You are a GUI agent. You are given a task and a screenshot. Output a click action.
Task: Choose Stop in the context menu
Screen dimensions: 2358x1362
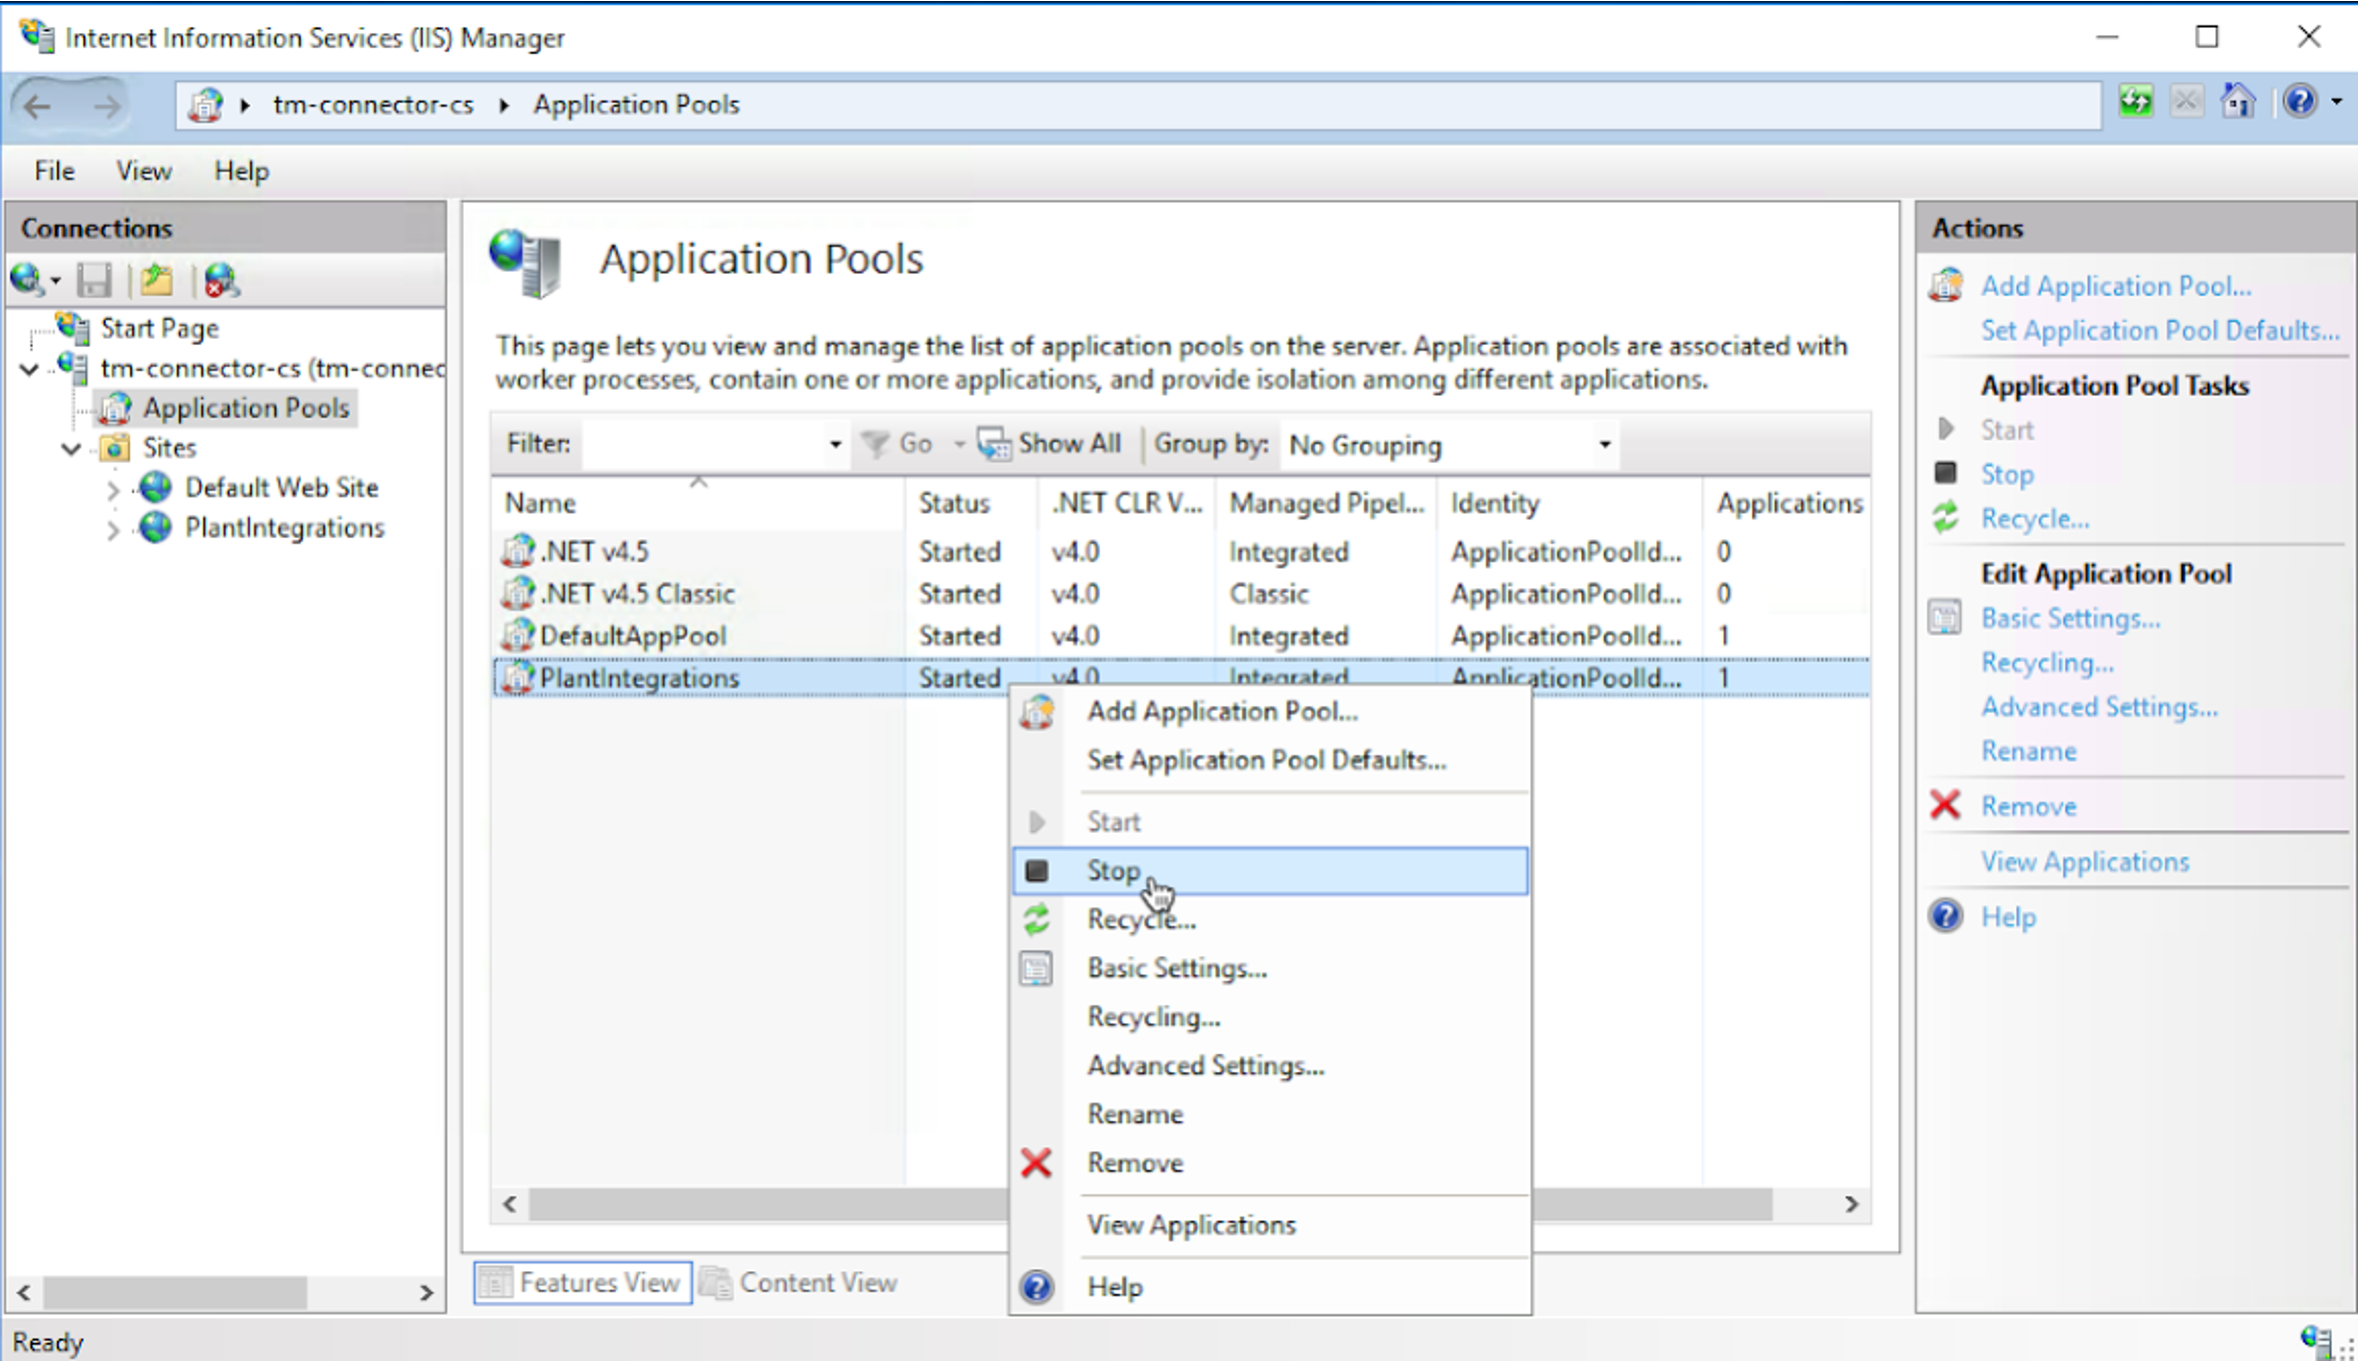pos(1113,870)
